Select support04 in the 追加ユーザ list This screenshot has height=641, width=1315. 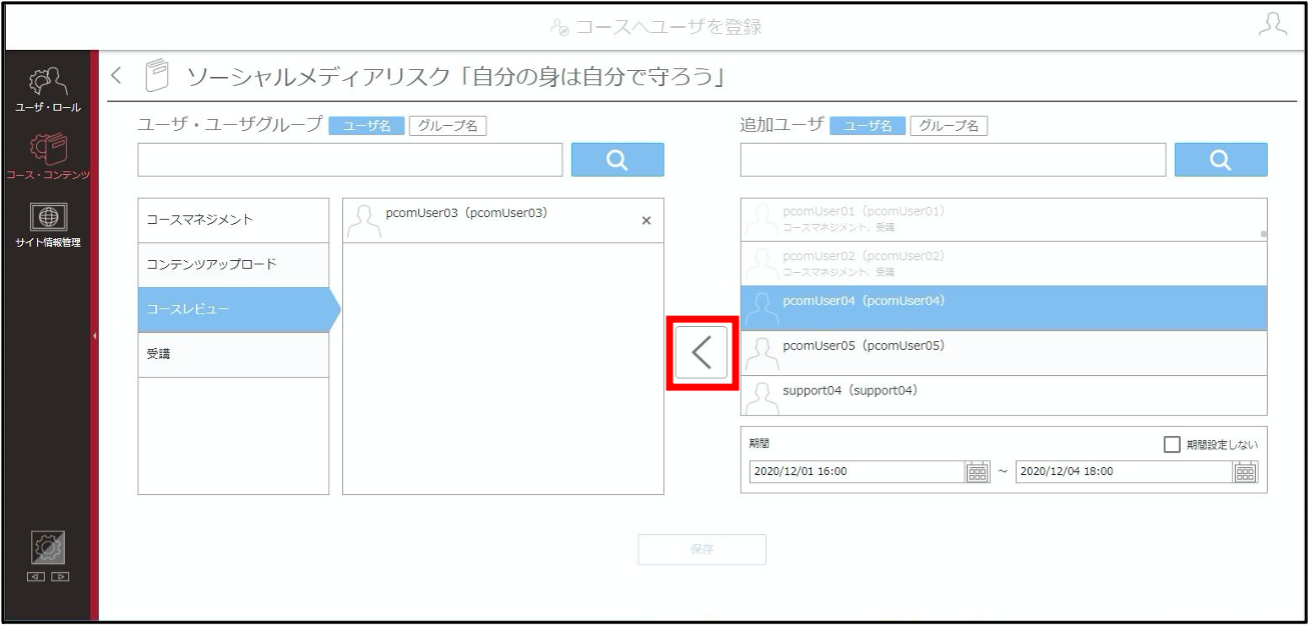tap(1003, 396)
